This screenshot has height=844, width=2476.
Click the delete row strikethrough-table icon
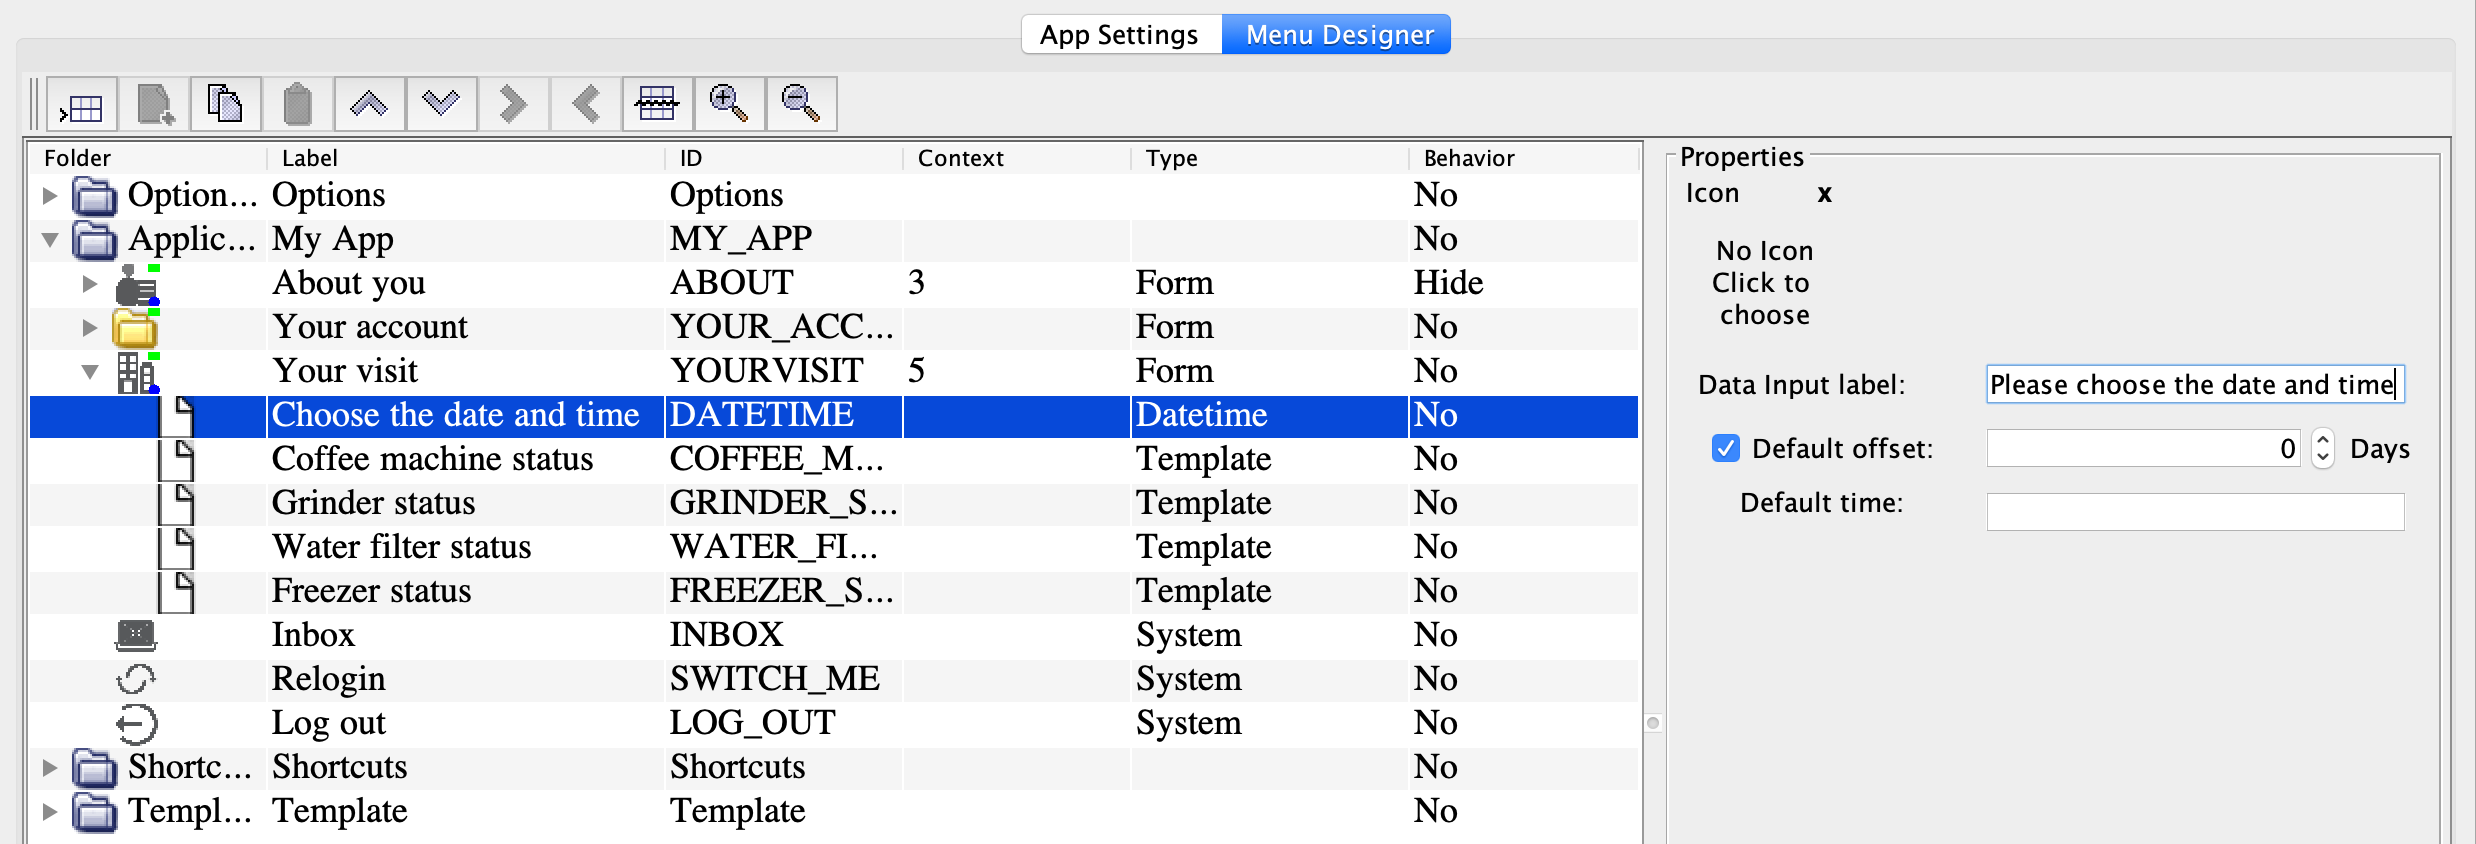(x=657, y=105)
